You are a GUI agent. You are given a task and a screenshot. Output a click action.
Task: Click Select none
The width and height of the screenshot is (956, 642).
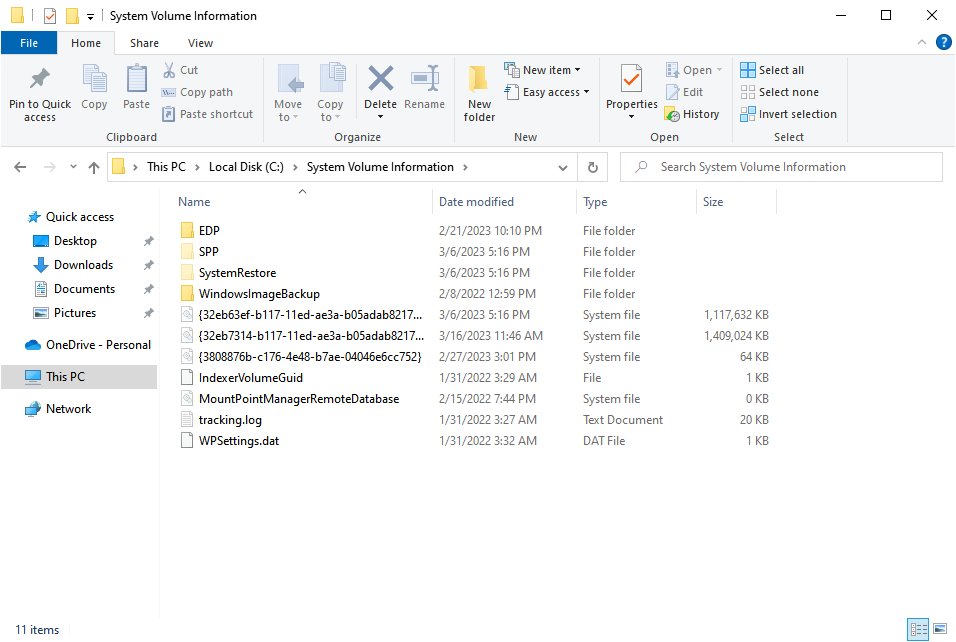[779, 92]
